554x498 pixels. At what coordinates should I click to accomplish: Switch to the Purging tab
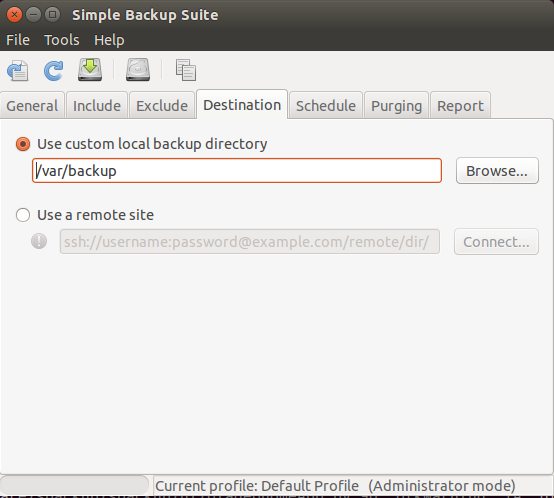pos(396,106)
